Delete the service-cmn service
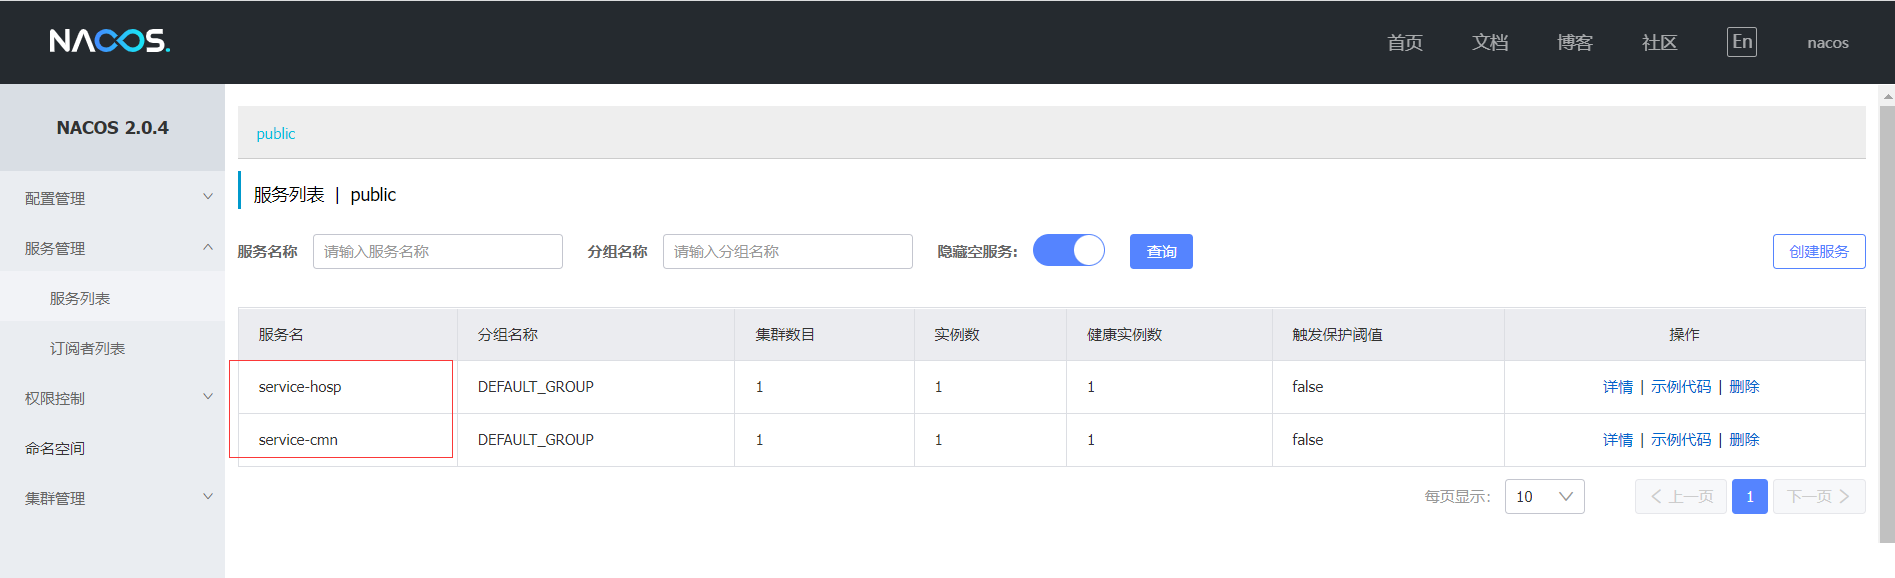This screenshot has height=578, width=1895. coord(1744,440)
